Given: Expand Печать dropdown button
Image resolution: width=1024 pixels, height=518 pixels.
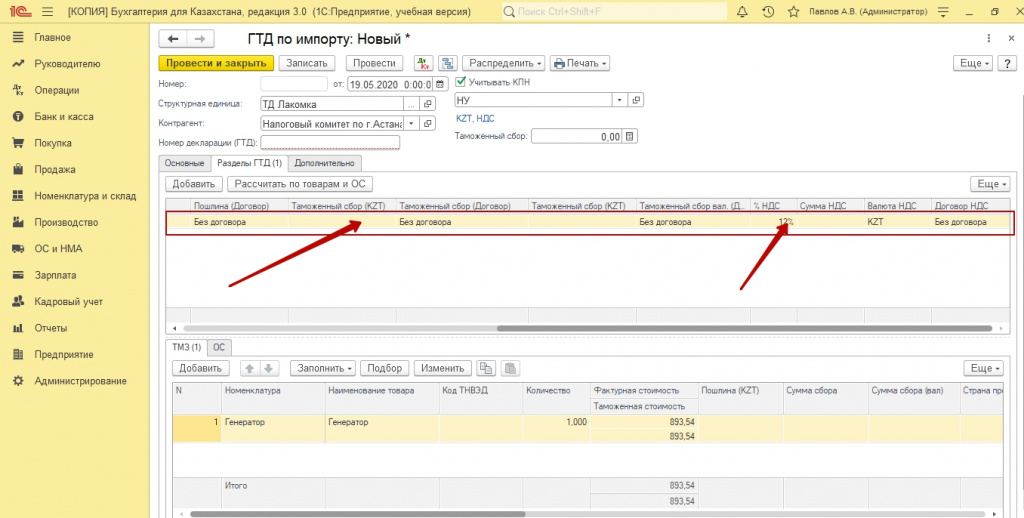Looking at the screenshot, I should pyautogui.click(x=580, y=63).
